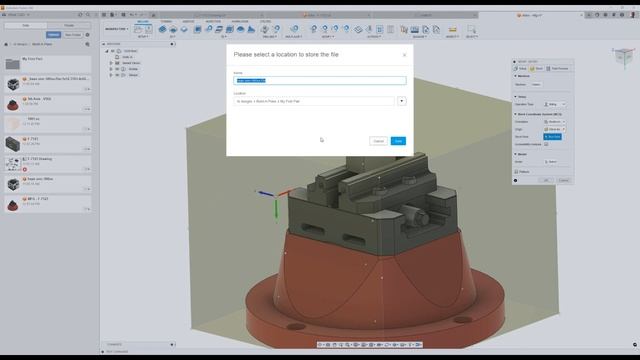This screenshot has height=360, width=640.
Task: Toggle the checkbox below Stock Point row
Action: click(x=546, y=144)
